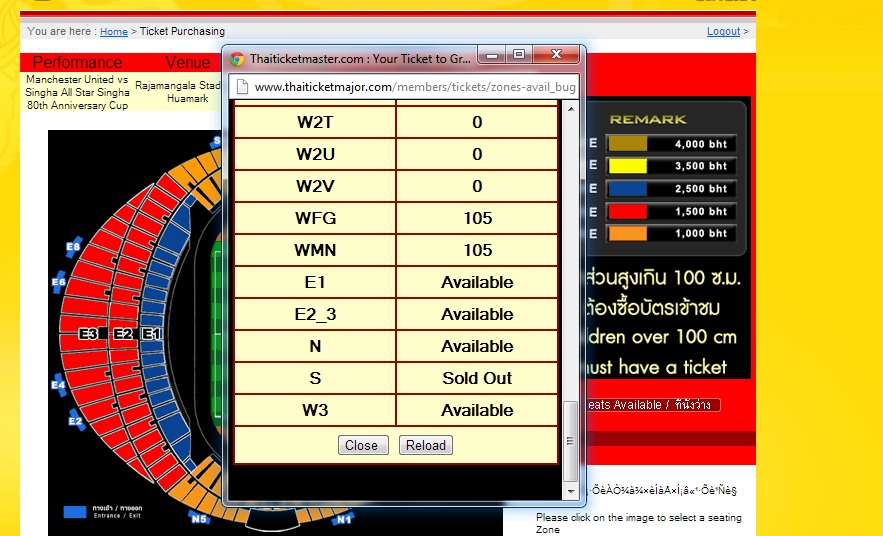Viewport: 883px width, 536px height.
Task: Click the N1 entrance marker
Action: (x=344, y=520)
